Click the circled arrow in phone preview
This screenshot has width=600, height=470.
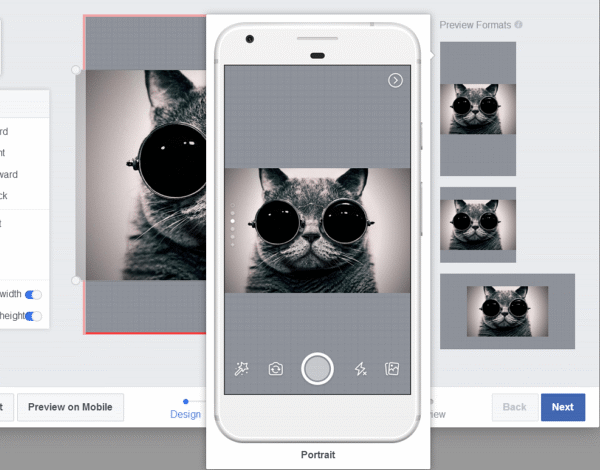coord(395,80)
